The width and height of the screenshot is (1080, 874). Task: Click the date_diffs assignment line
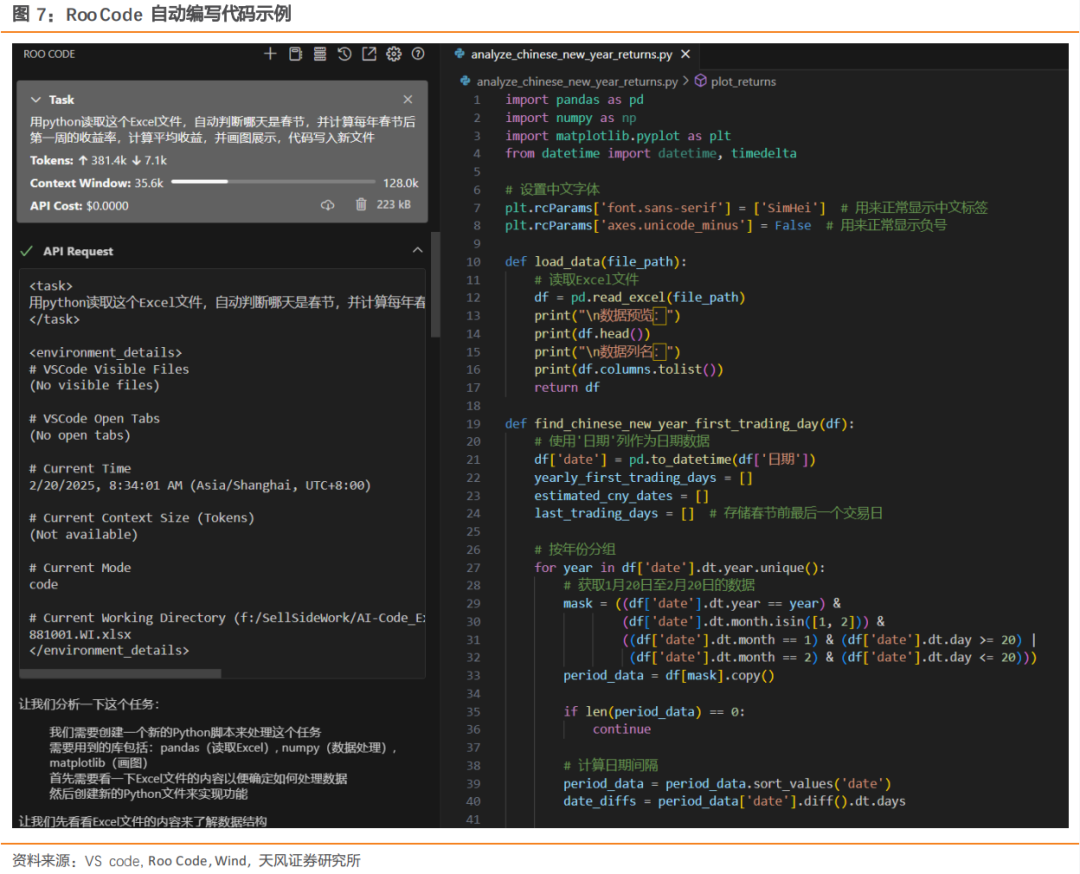pos(734,802)
